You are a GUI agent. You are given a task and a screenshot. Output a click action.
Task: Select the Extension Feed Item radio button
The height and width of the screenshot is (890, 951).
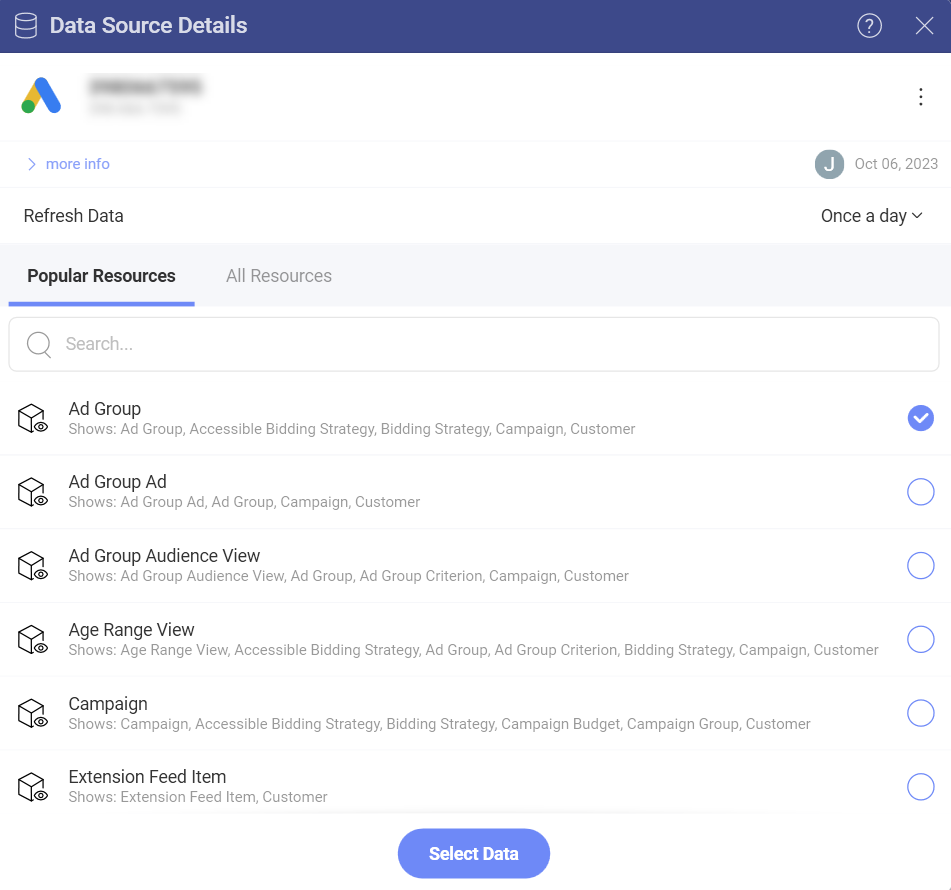(x=920, y=786)
